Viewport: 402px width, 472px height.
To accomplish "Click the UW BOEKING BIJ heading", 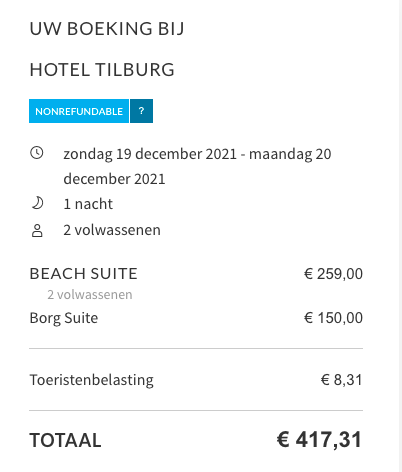I will coord(107,28).
